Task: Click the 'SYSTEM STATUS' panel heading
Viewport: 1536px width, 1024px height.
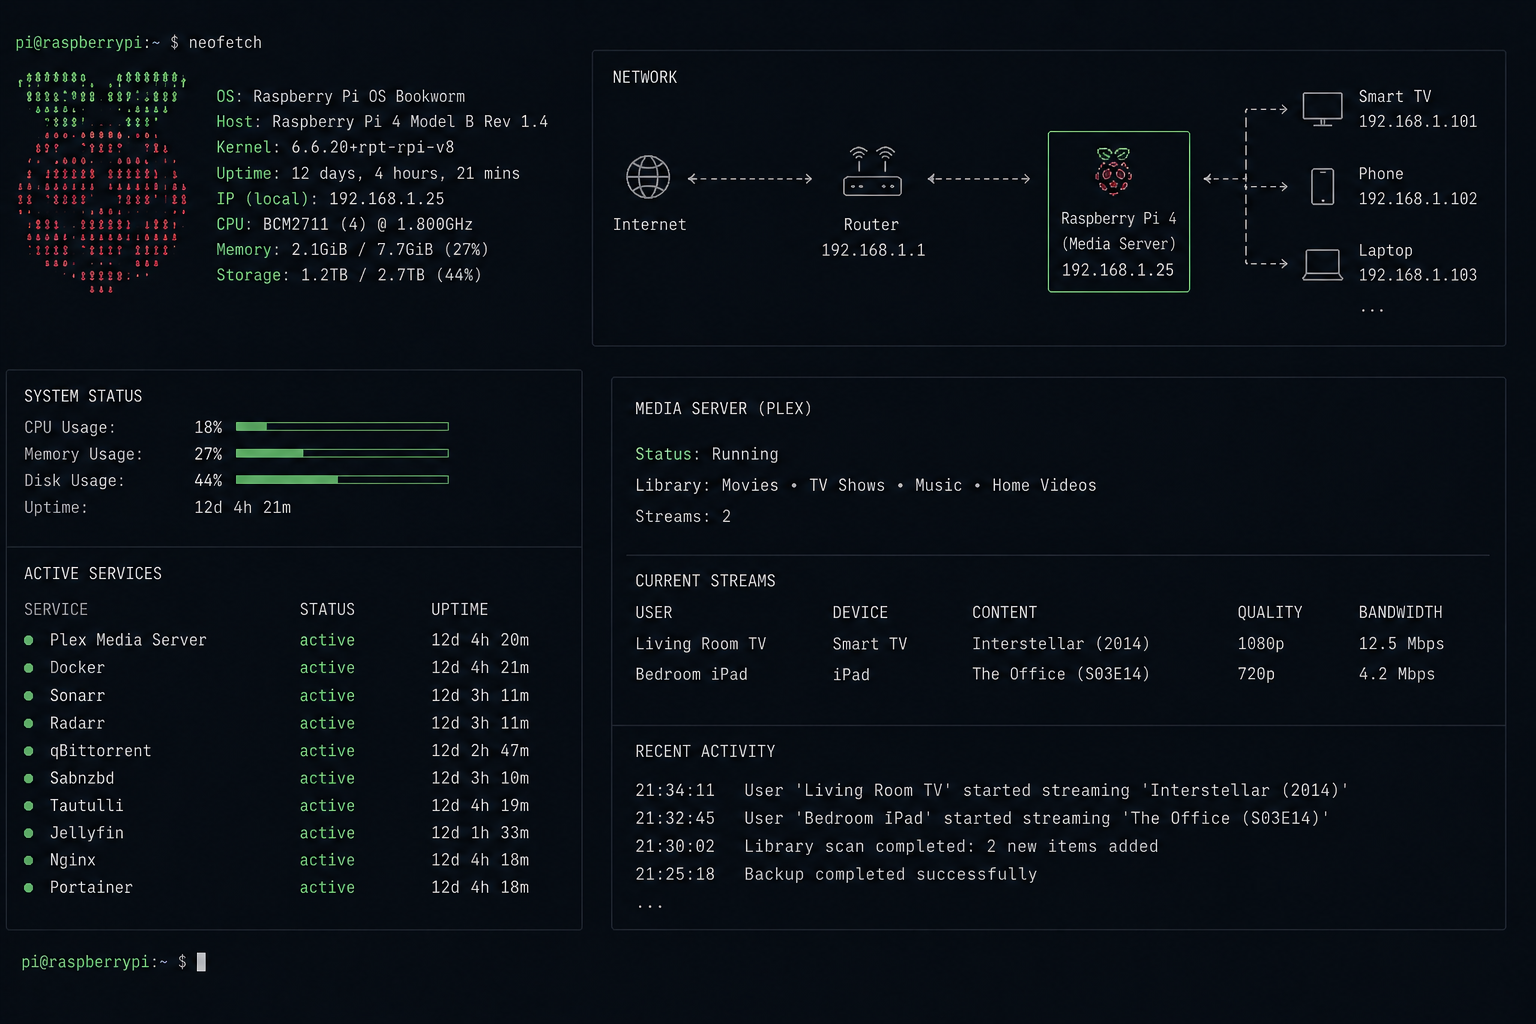Action: pyautogui.click(x=83, y=397)
